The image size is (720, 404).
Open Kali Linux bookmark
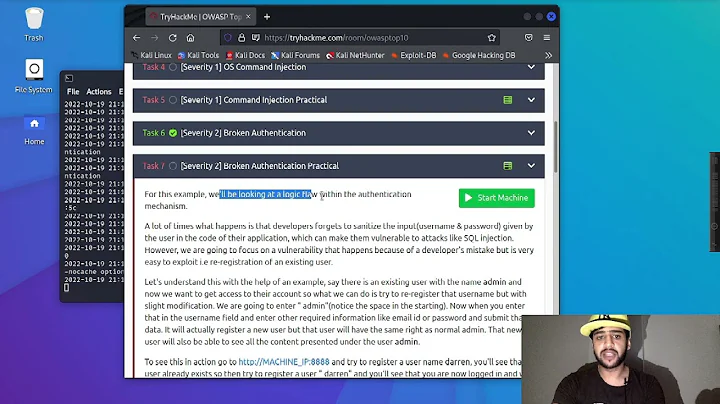[151, 55]
